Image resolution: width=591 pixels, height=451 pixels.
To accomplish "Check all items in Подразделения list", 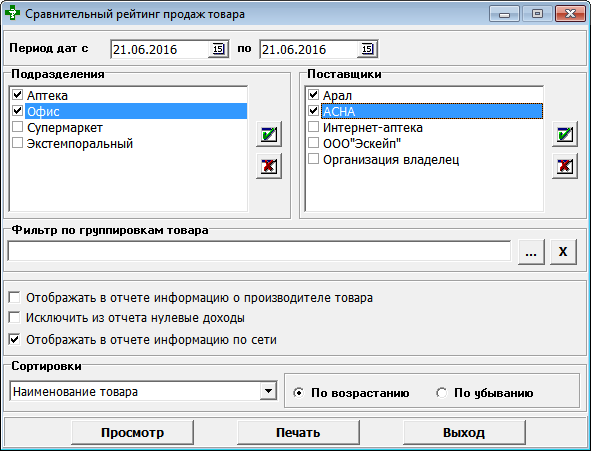I will 269,134.
